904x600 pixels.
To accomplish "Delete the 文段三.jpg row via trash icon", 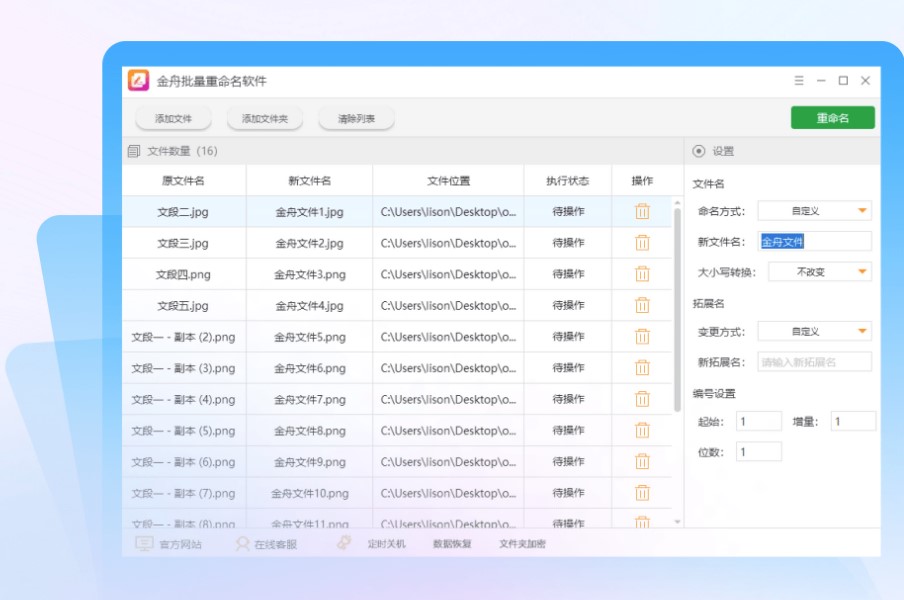I will (x=642, y=243).
